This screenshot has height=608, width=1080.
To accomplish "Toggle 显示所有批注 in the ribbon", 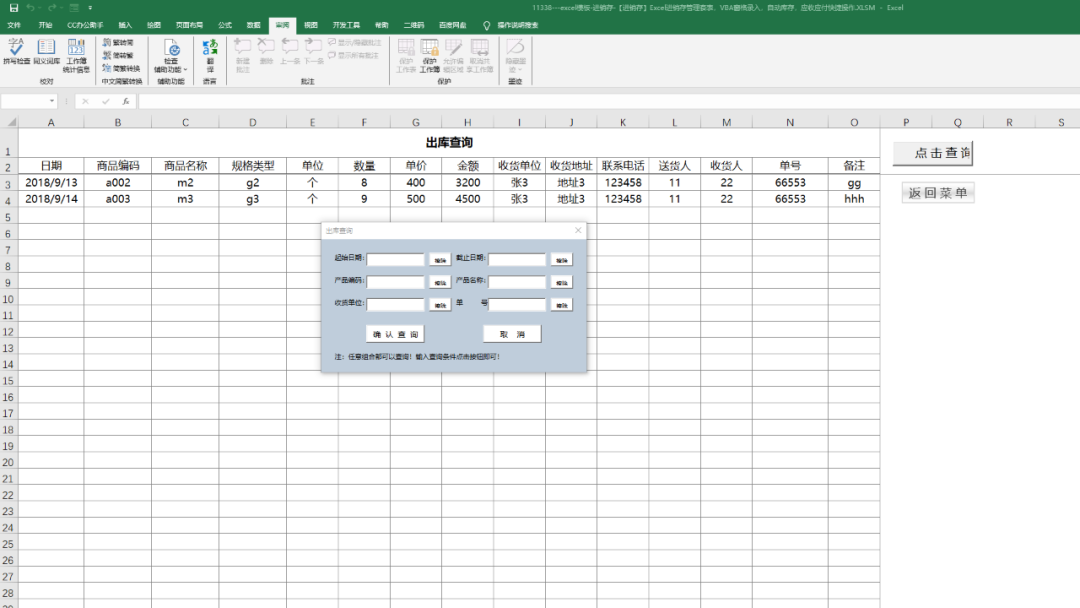I will tap(354, 55).
